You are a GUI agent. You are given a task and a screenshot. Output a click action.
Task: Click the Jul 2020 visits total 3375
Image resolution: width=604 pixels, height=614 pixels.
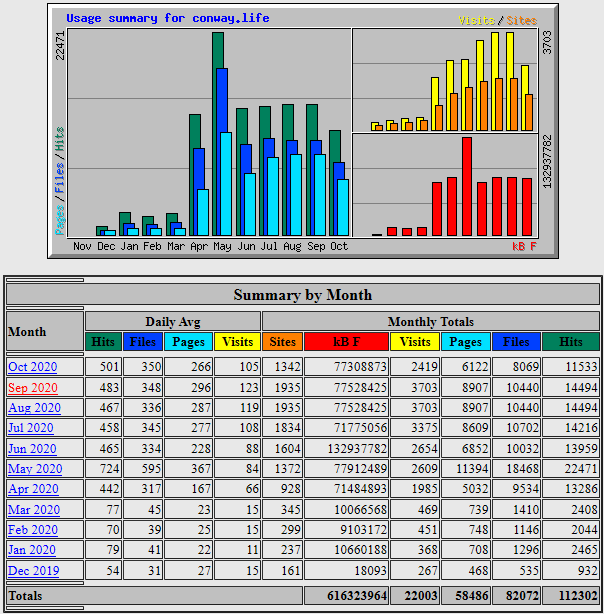pyautogui.click(x=424, y=428)
